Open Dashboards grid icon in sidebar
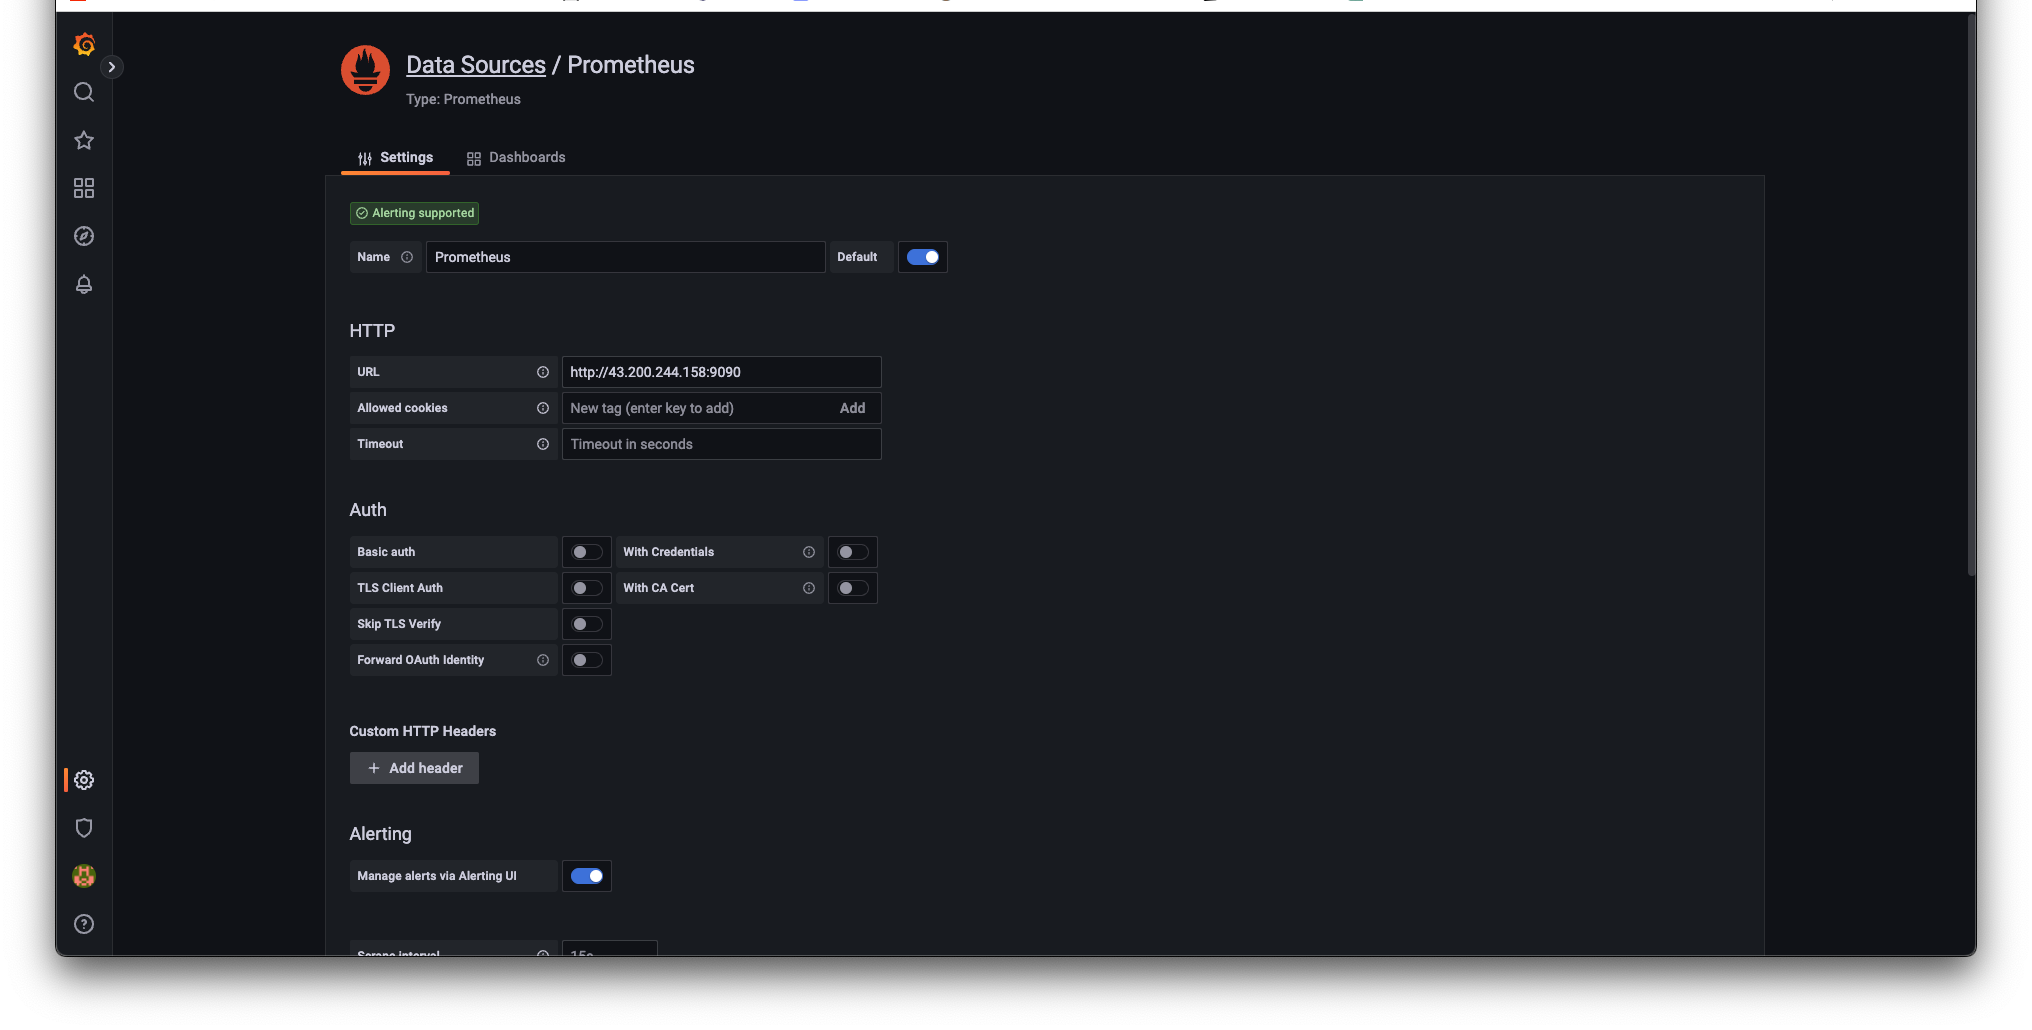Viewport: 2032px width, 1030px height. pos(84,188)
